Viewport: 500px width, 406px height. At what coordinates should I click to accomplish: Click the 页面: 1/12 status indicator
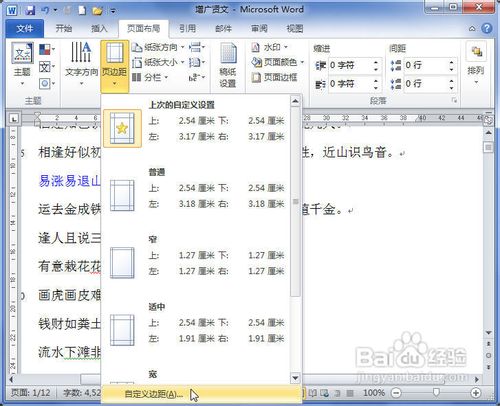[31, 393]
